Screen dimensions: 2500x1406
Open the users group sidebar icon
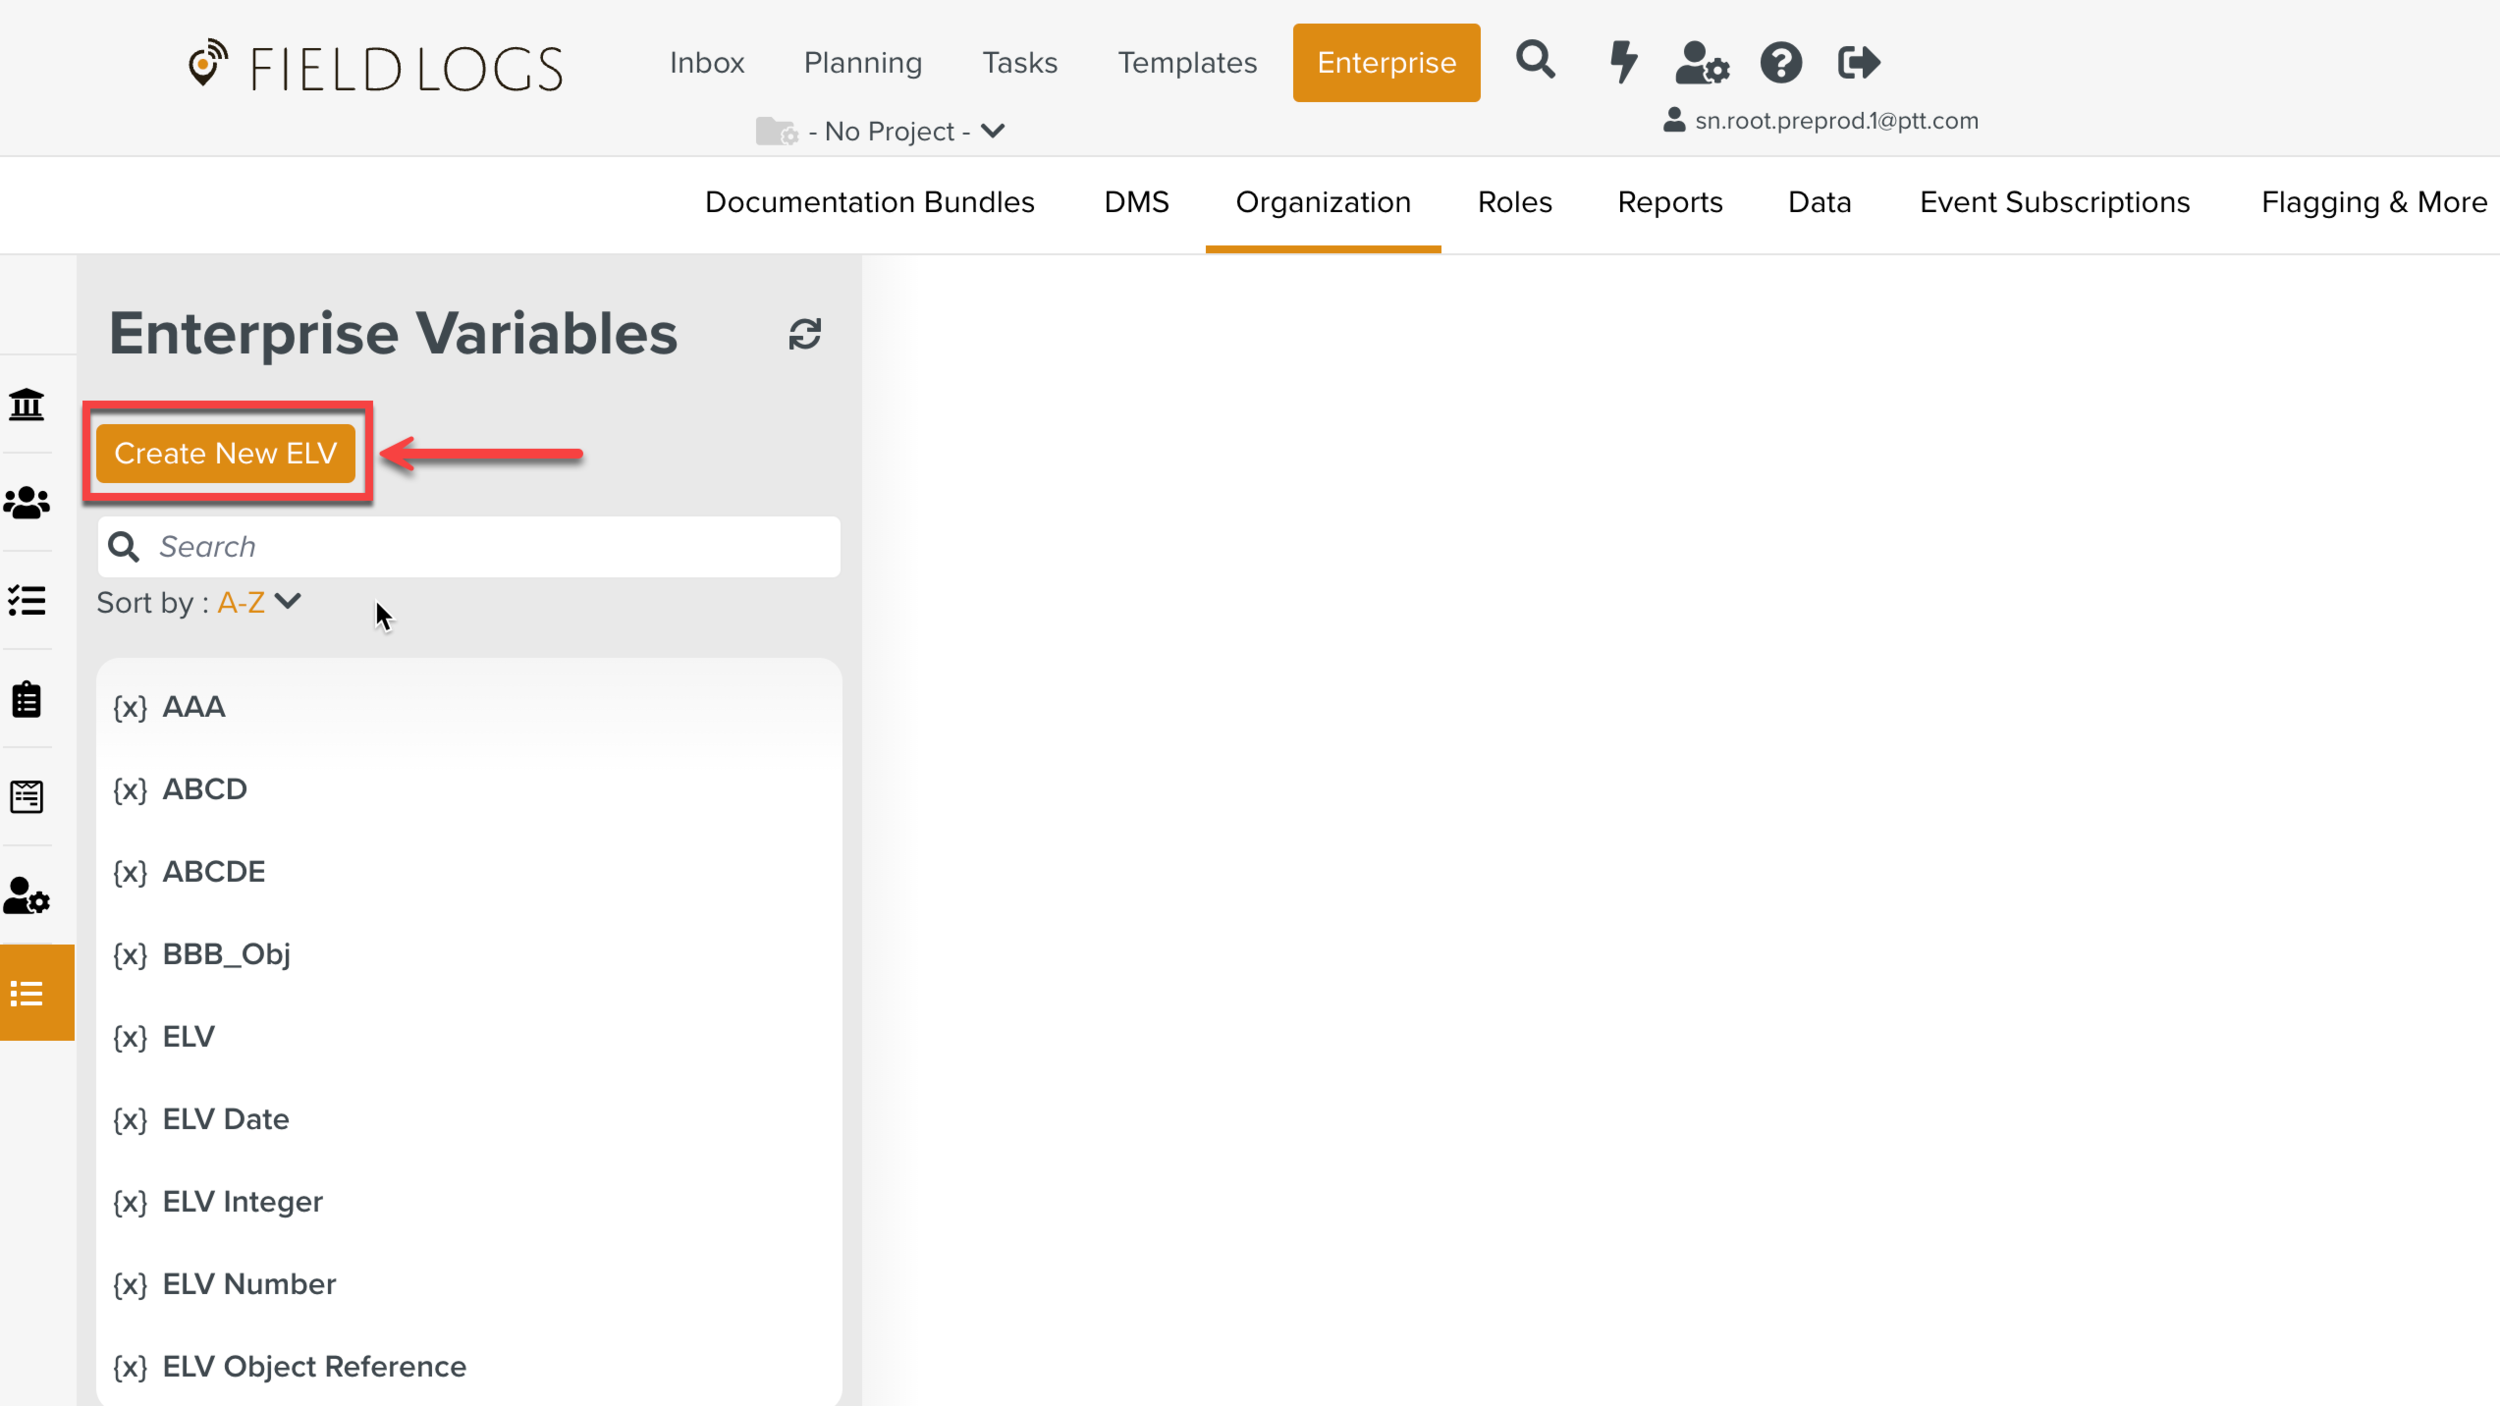point(27,503)
